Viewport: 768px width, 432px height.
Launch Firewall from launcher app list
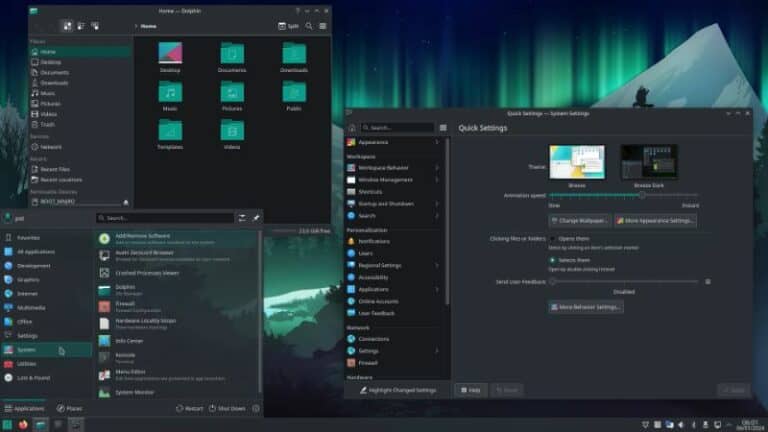pyautogui.click(x=177, y=307)
